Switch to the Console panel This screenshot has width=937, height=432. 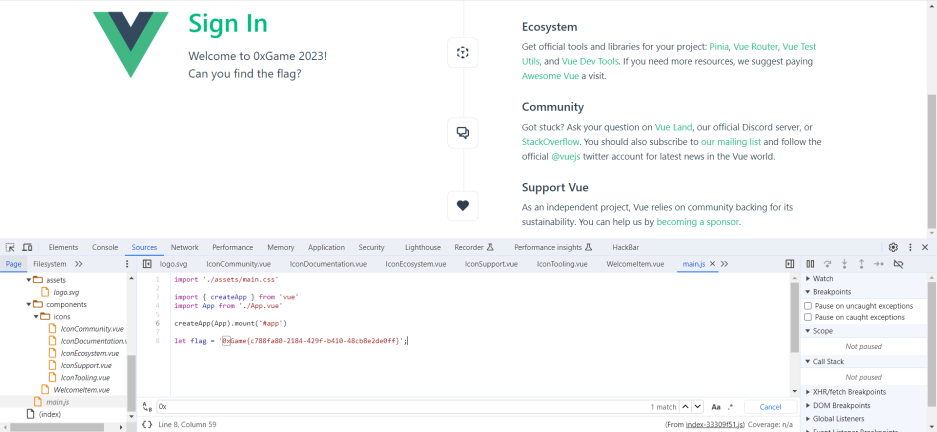pos(105,247)
